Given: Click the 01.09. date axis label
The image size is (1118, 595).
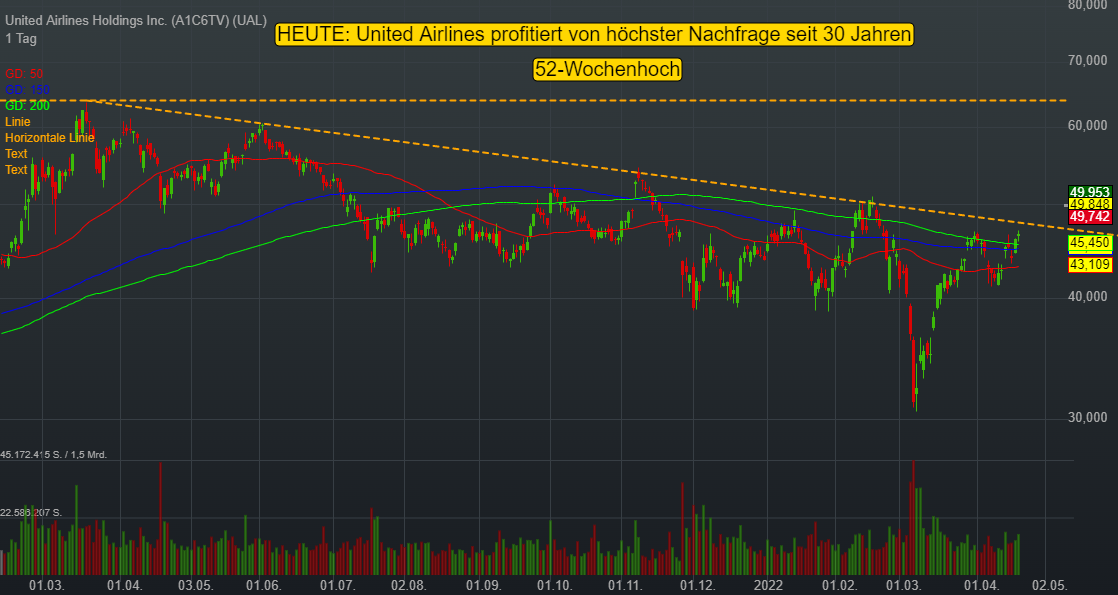Looking at the screenshot, I should (483, 586).
